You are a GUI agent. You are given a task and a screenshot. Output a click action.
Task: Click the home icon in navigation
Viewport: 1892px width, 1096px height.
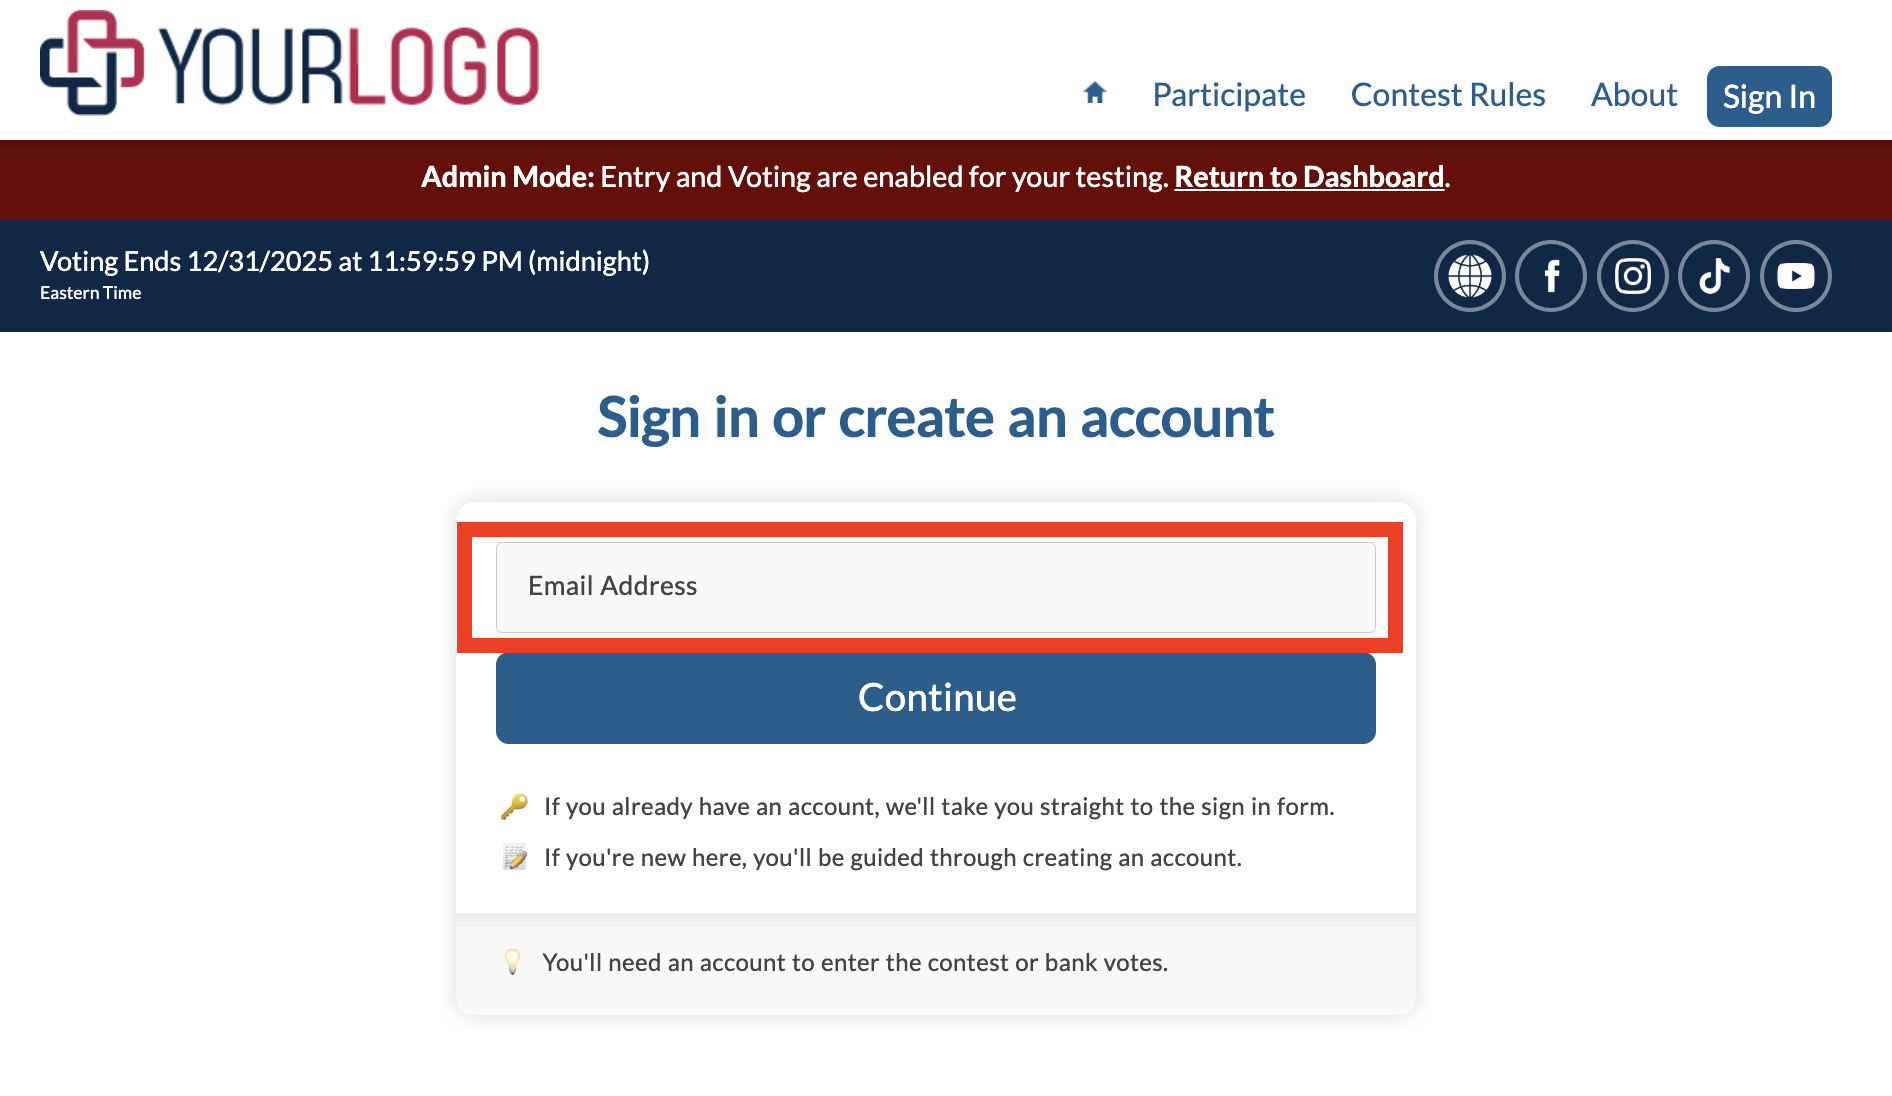(1095, 93)
